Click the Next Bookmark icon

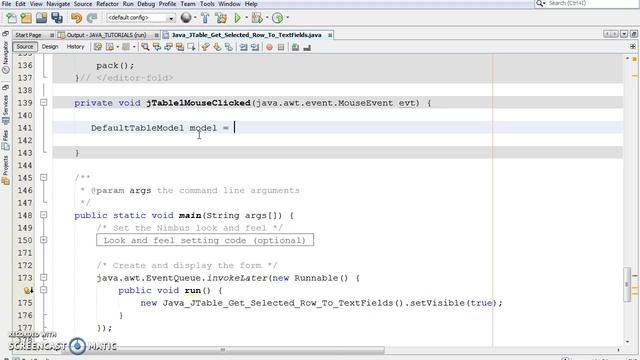click(217, 47)
